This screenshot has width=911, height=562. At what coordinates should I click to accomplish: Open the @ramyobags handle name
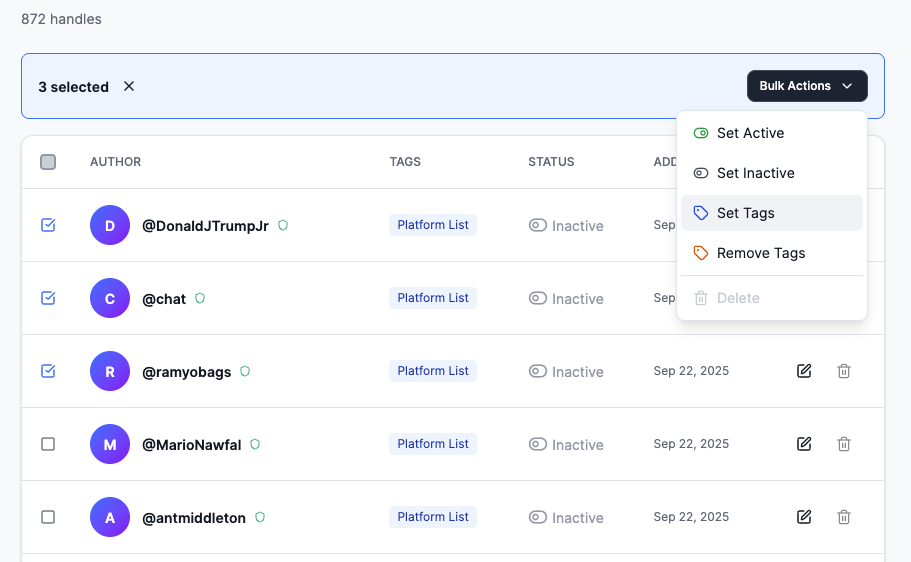pyautogui.click(x=186, y=372)
